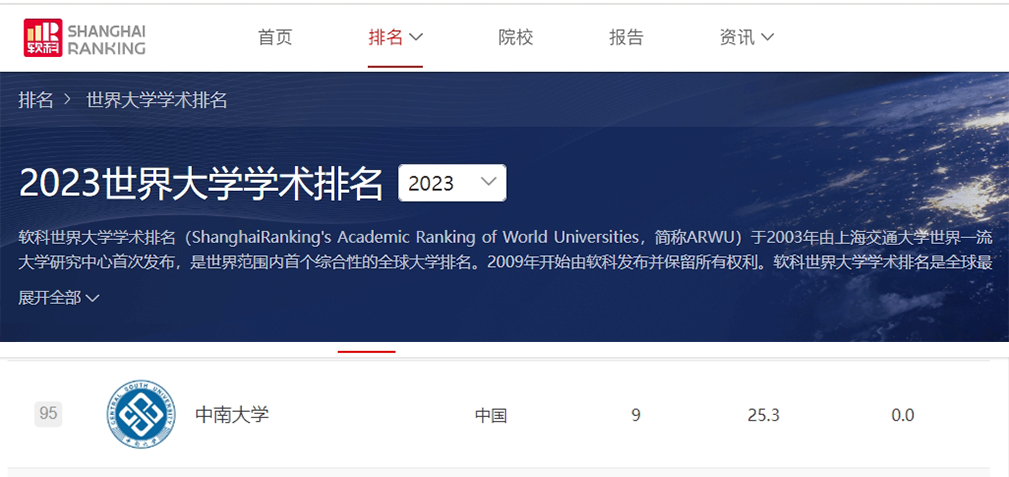This screenshot has height=477, width=1009.
Task: Expand the chevron beside 资讯
Action: tap(767, 37)
